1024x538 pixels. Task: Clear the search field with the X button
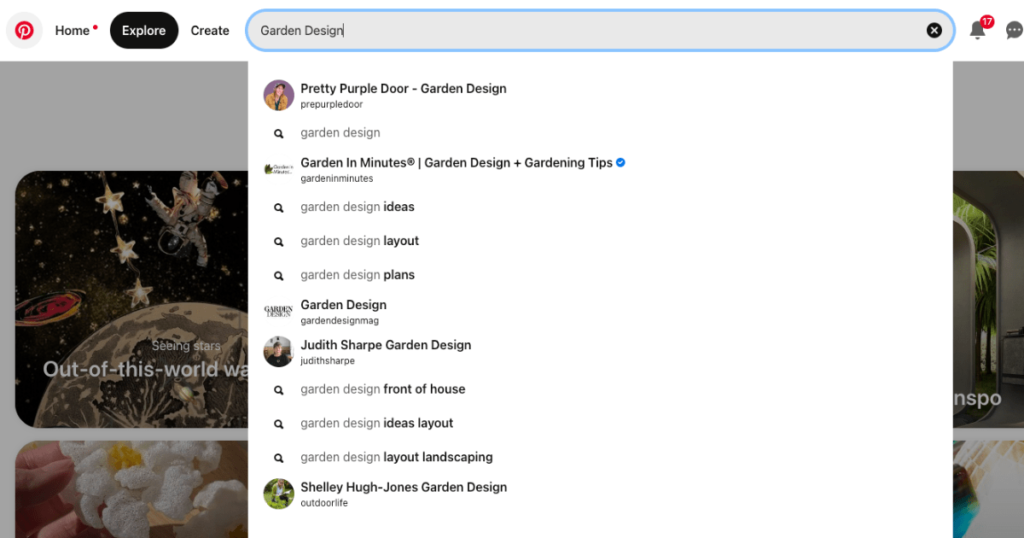934,30
